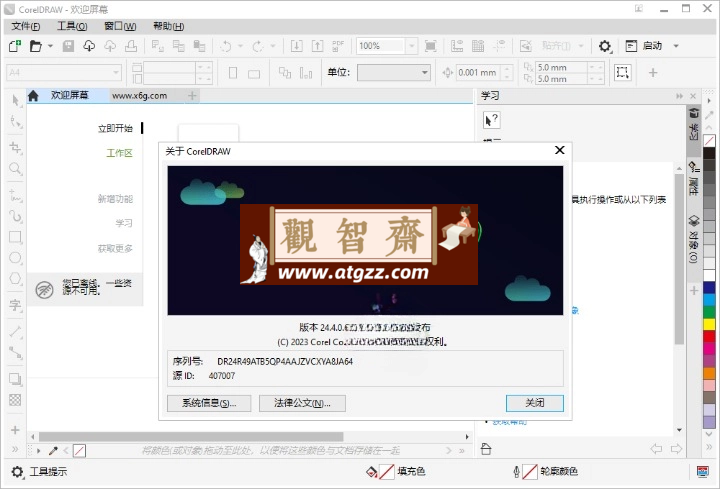Viewport: 720px width, 489px height.
Task: Click the eyedropper icon in palette bar
Action: (53, 450)
